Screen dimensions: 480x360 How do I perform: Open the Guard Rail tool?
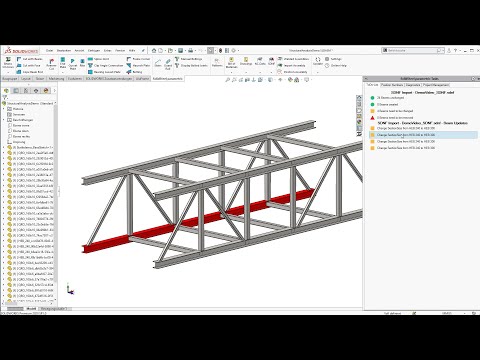coord(168,64)
